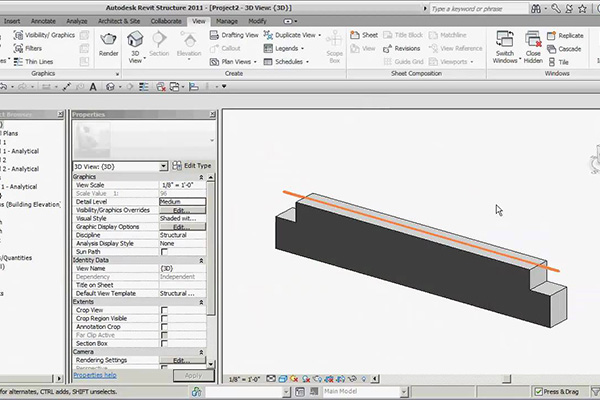Click the Switch Windows icon

point(505,39)
